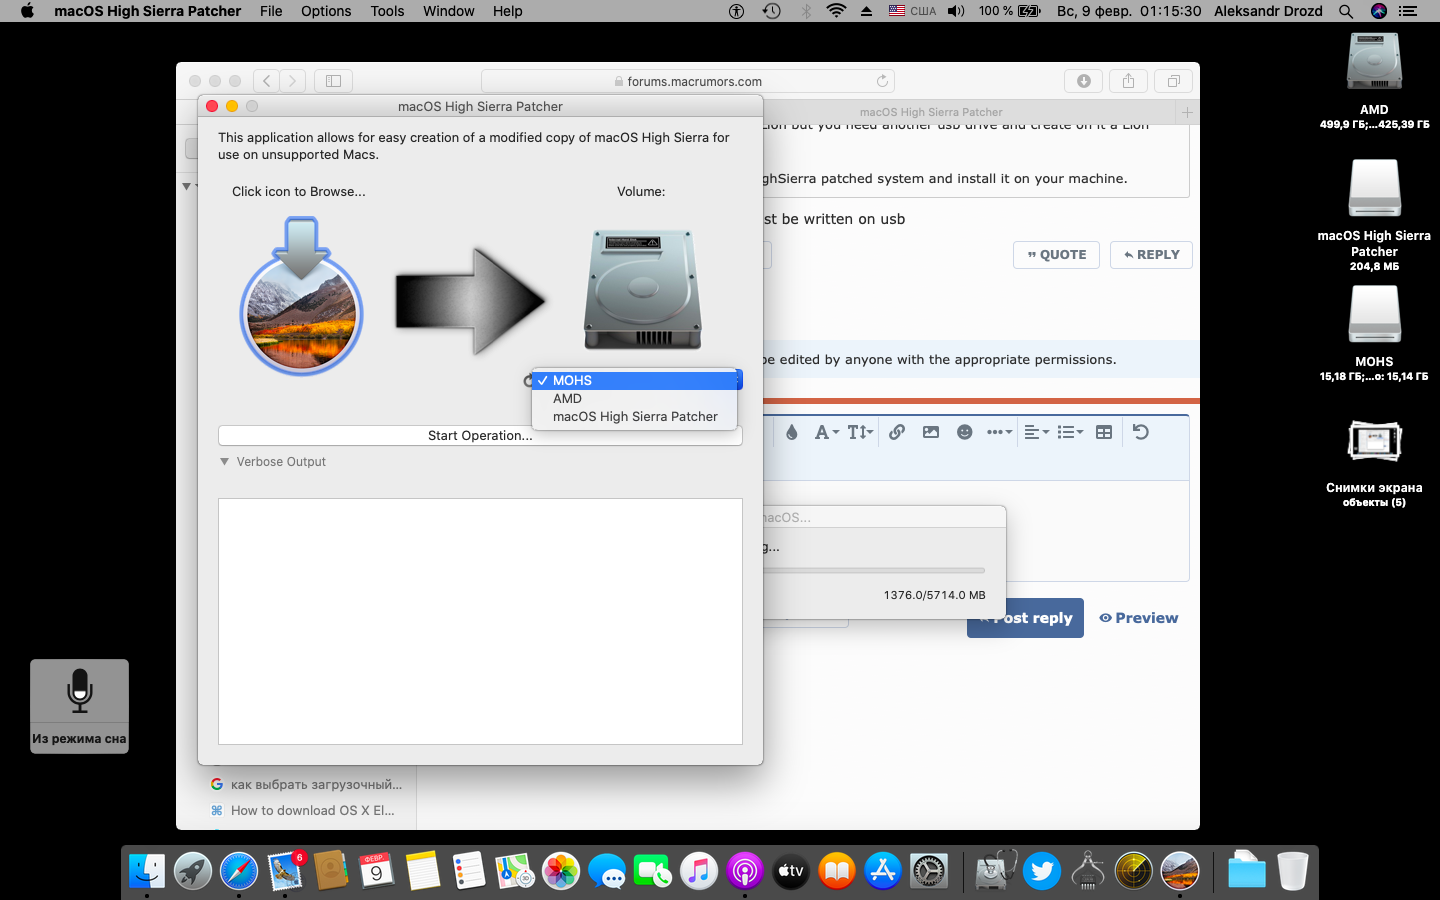Open the Apple menu

(x=27, y=11)
